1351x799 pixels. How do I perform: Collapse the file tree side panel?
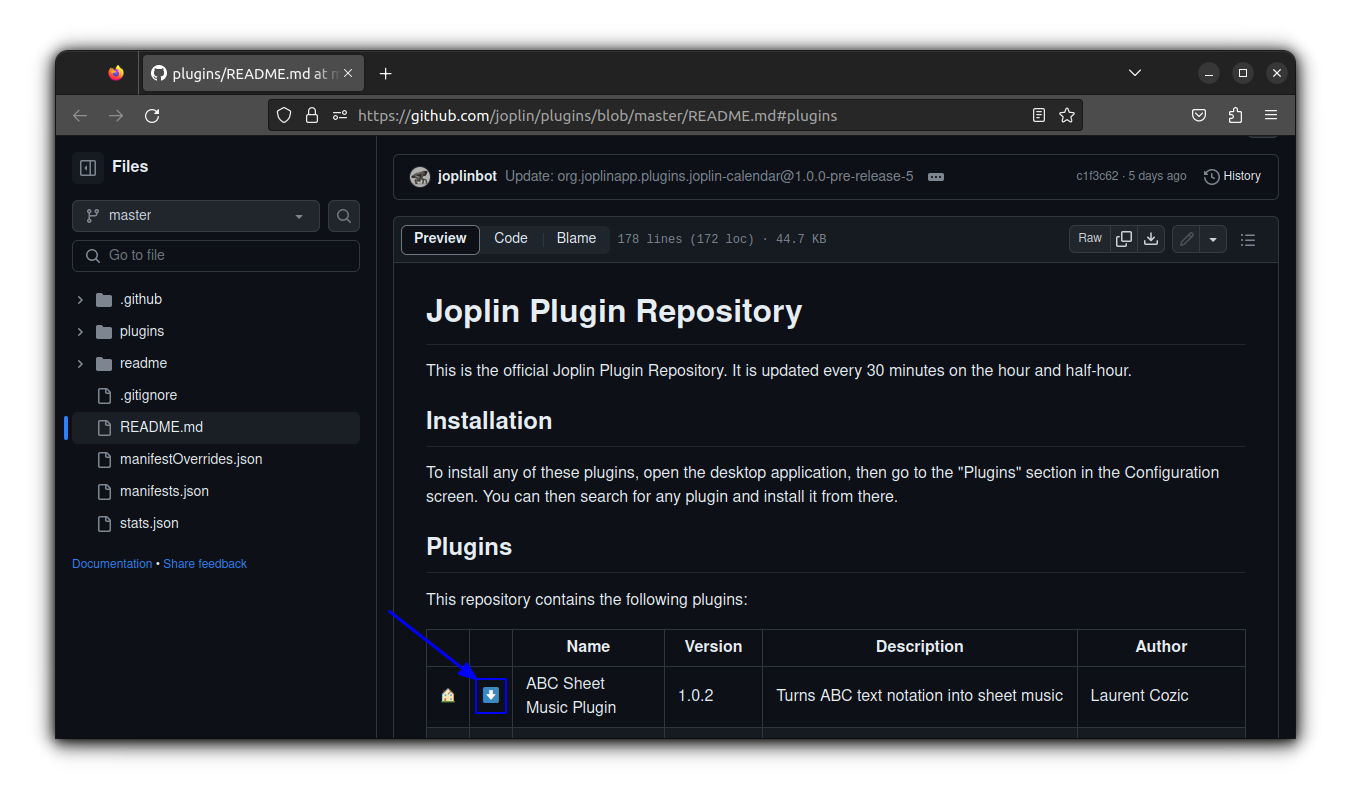[88, 167]
